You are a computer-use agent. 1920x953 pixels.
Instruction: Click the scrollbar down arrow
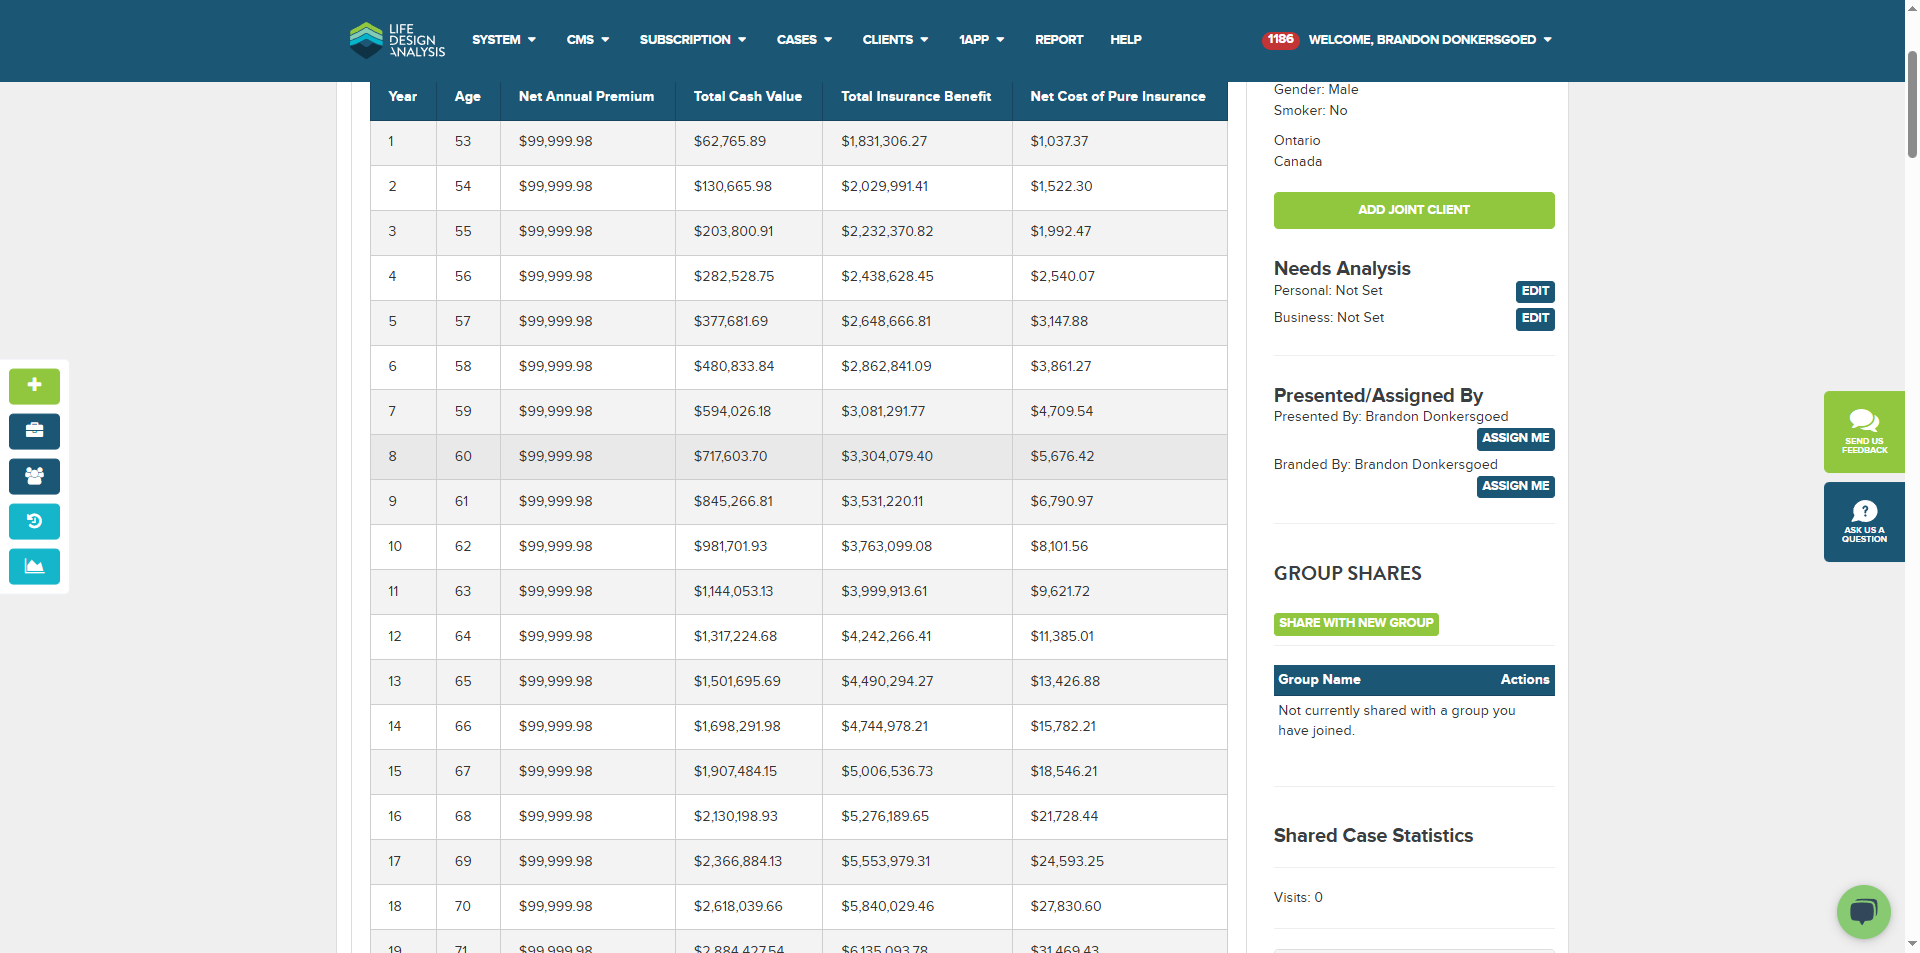click(1912, 943)
